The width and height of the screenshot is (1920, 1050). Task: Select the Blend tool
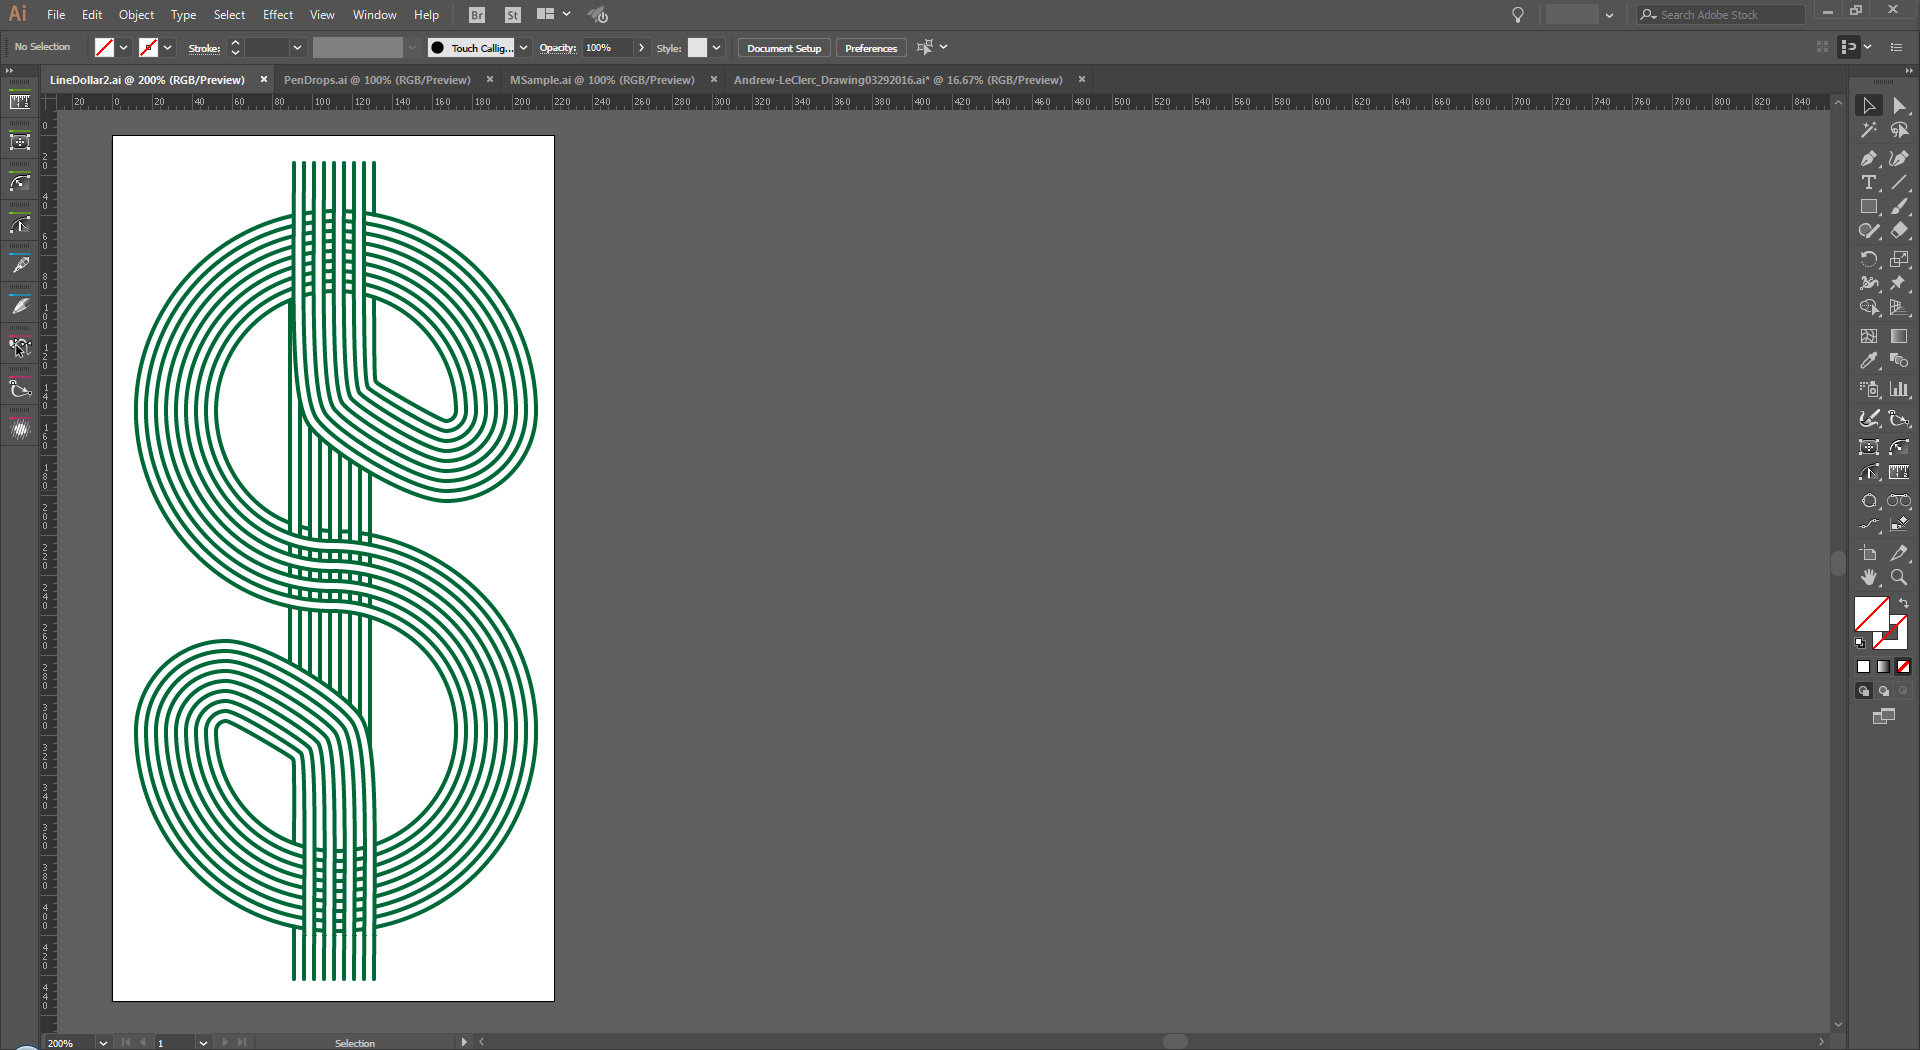[1899, 360]
